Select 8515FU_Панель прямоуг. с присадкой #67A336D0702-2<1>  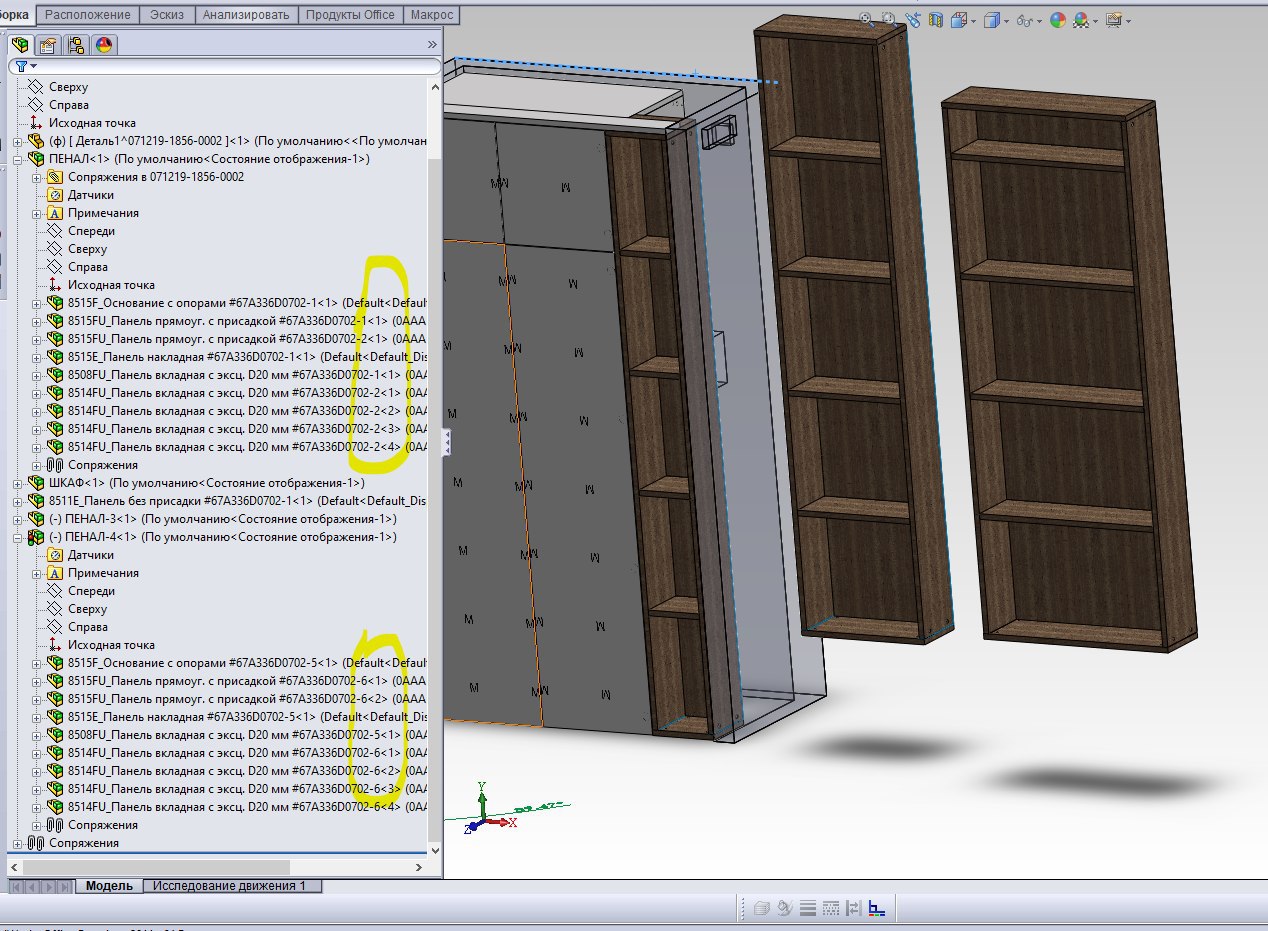[x=247, y=339]
